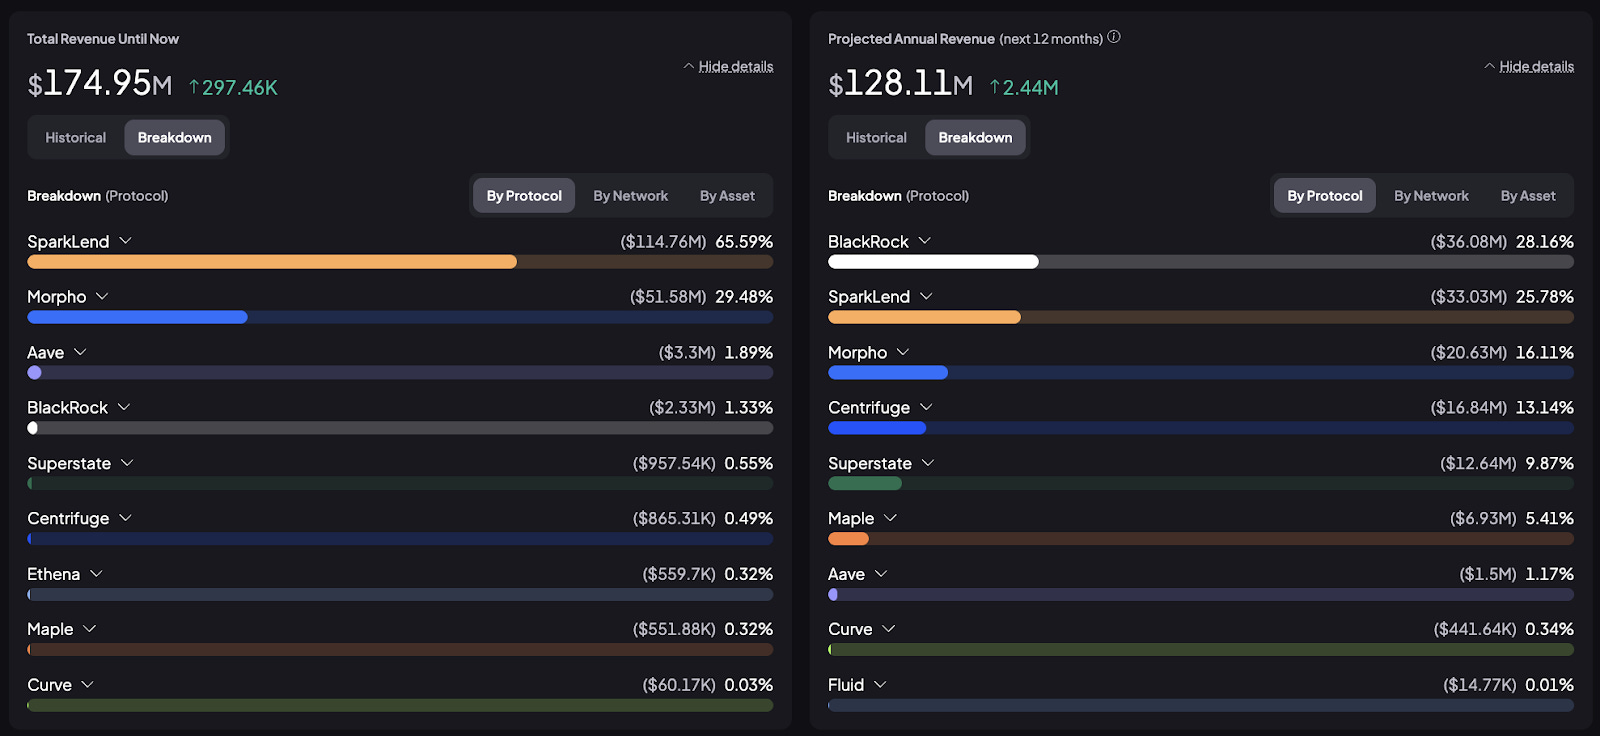Screen dimensions: 1600x736
Task: Expand Superstate row showing 0.55%
Action: pyautogui.click(x=127, y=463)
